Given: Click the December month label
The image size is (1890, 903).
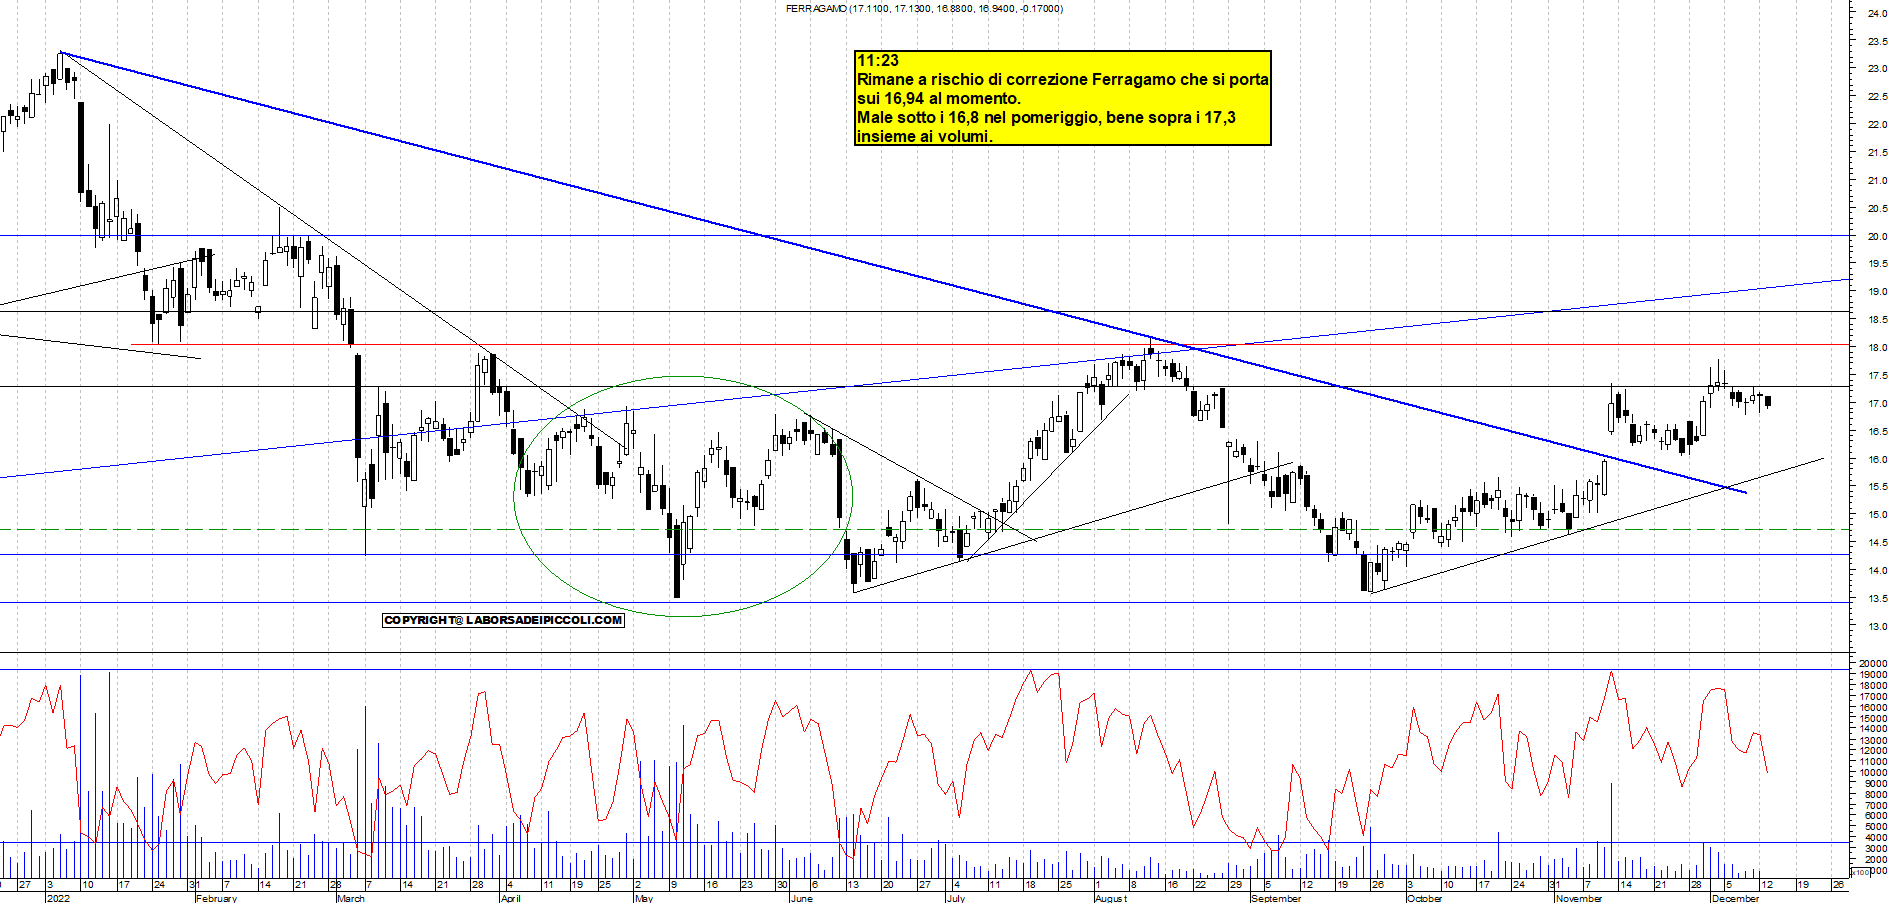Looking at the screenshot, I should click(x=1735, y=898).
